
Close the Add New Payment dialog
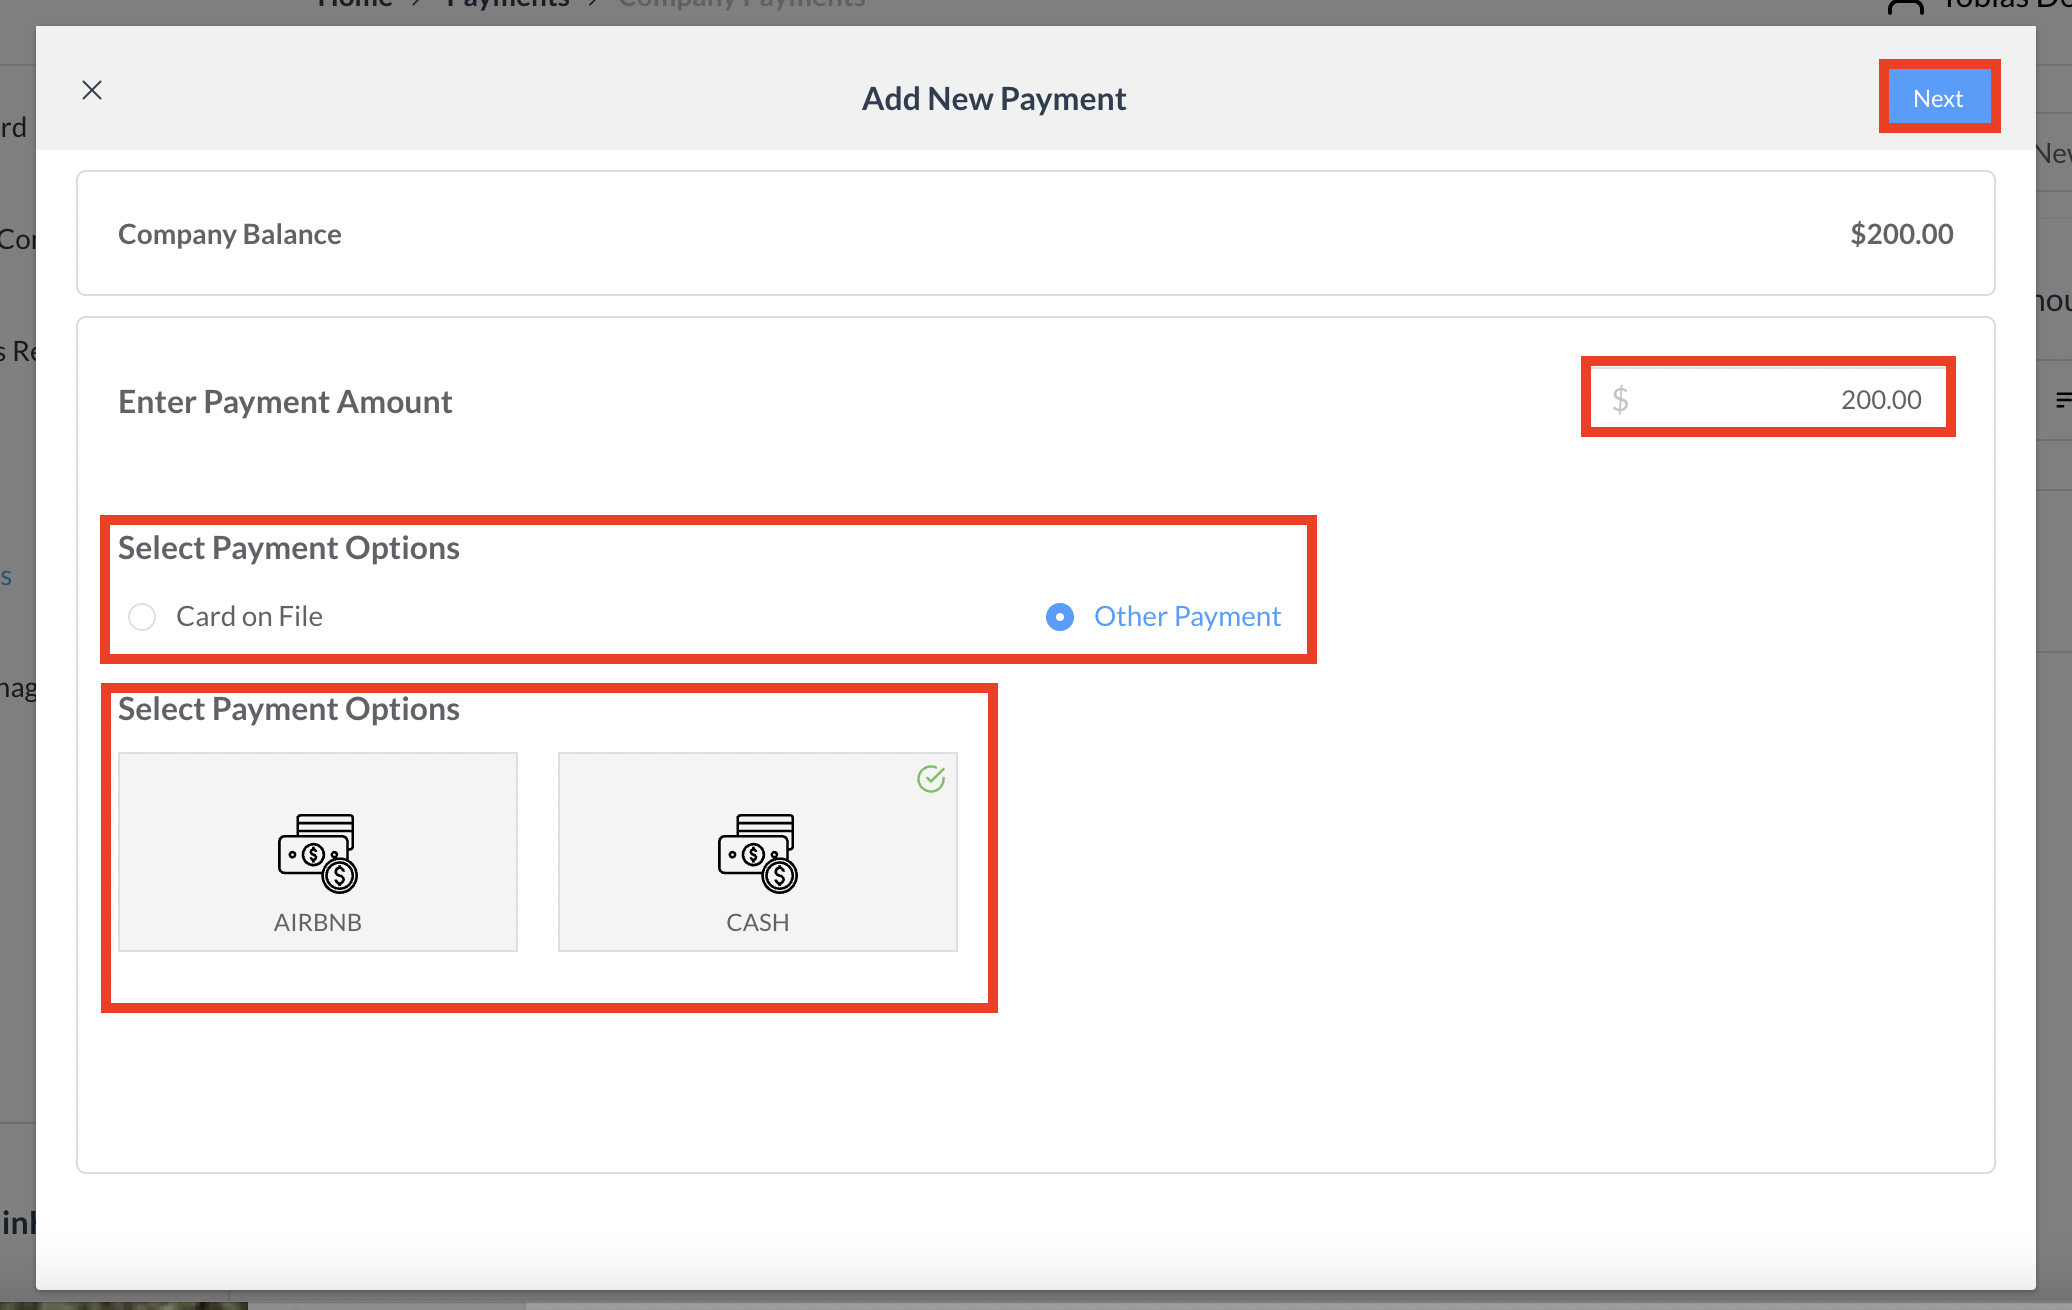click(x=92, y=91)
